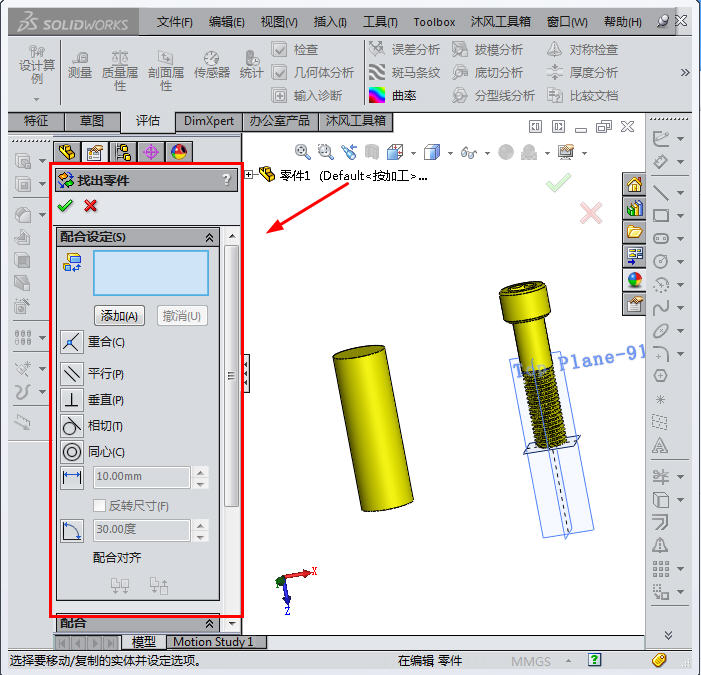Screen dimensions: 701x675
Task: Click the red X cancel icon
Action: tap(91, 206)
